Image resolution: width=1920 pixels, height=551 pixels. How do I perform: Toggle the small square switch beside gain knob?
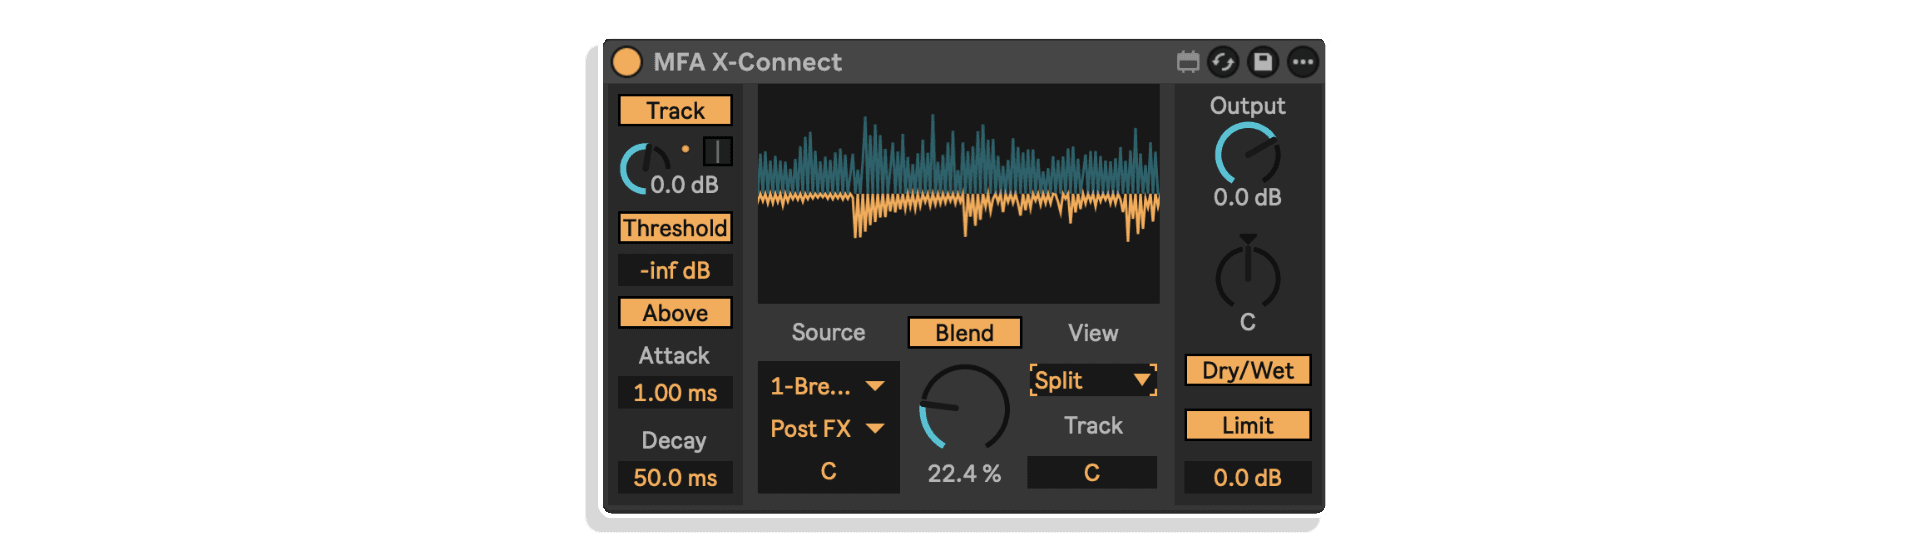pos(718,151)
